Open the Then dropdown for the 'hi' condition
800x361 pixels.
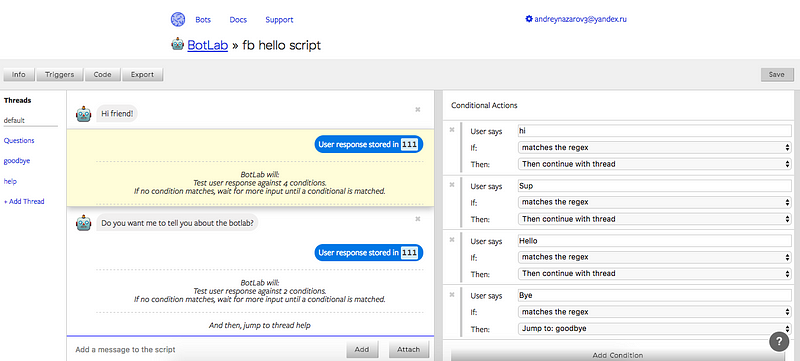point(655,164)
